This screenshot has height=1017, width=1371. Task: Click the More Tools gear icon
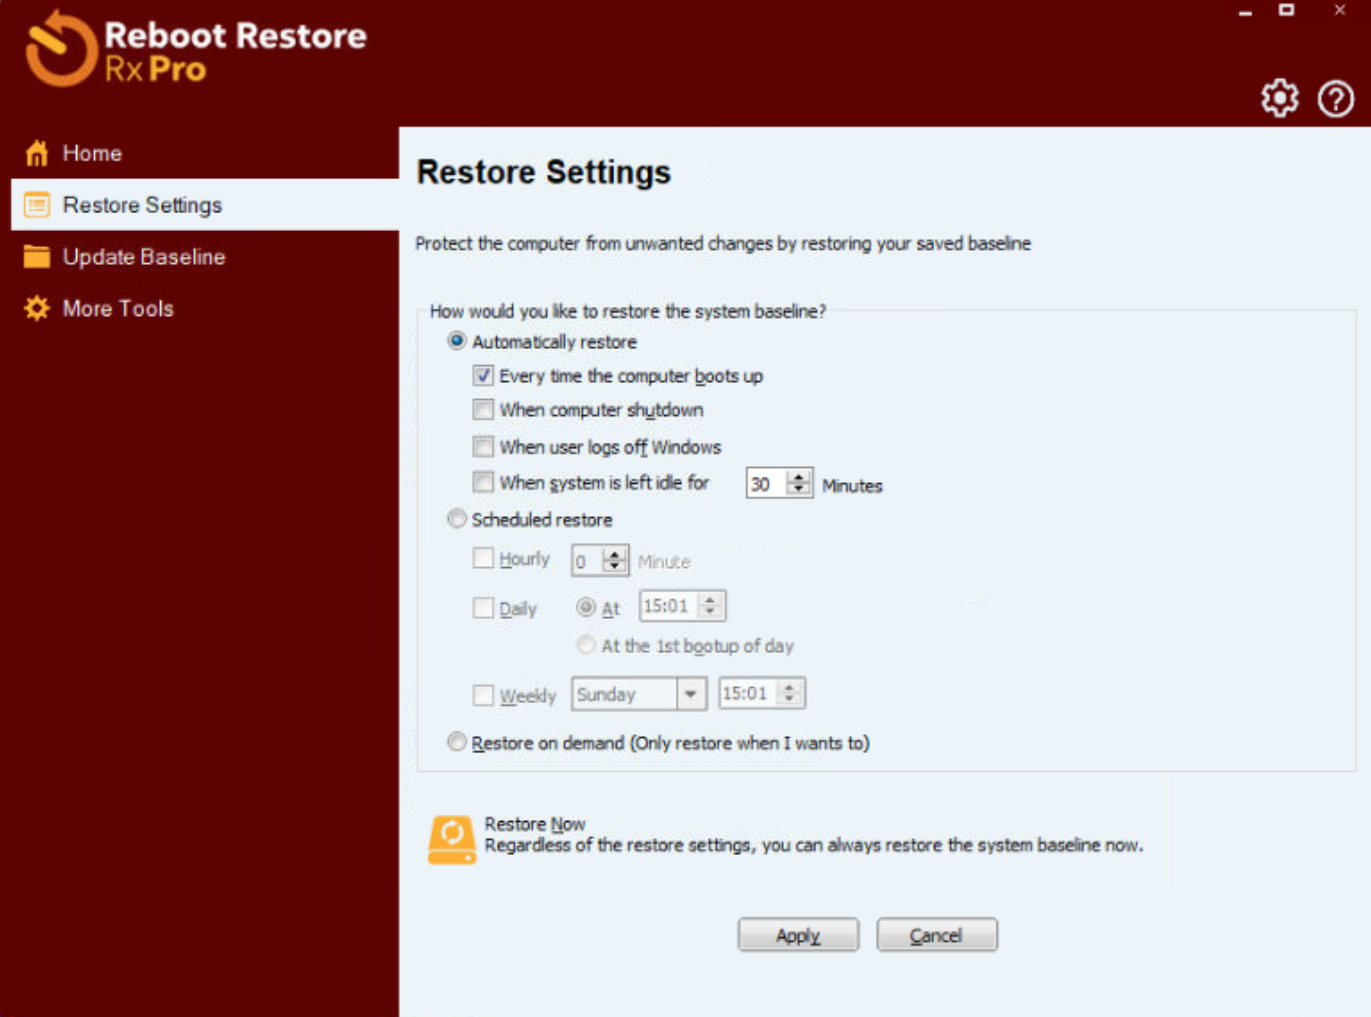pyautogui.click(x=37, y=308)
